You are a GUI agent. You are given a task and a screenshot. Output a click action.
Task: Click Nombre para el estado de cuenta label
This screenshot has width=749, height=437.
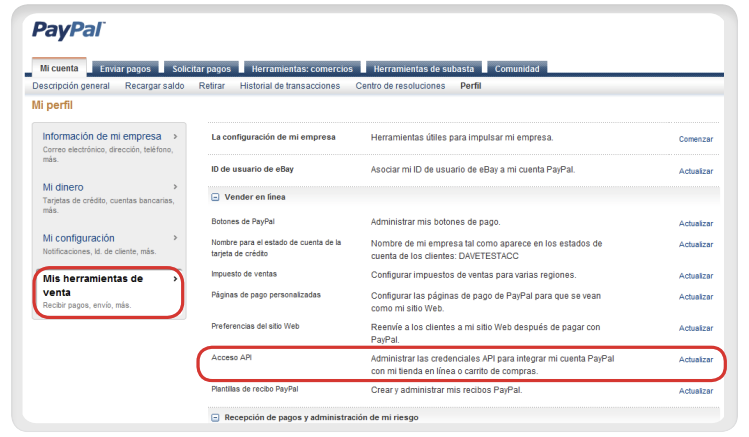[x=276, y=248]
